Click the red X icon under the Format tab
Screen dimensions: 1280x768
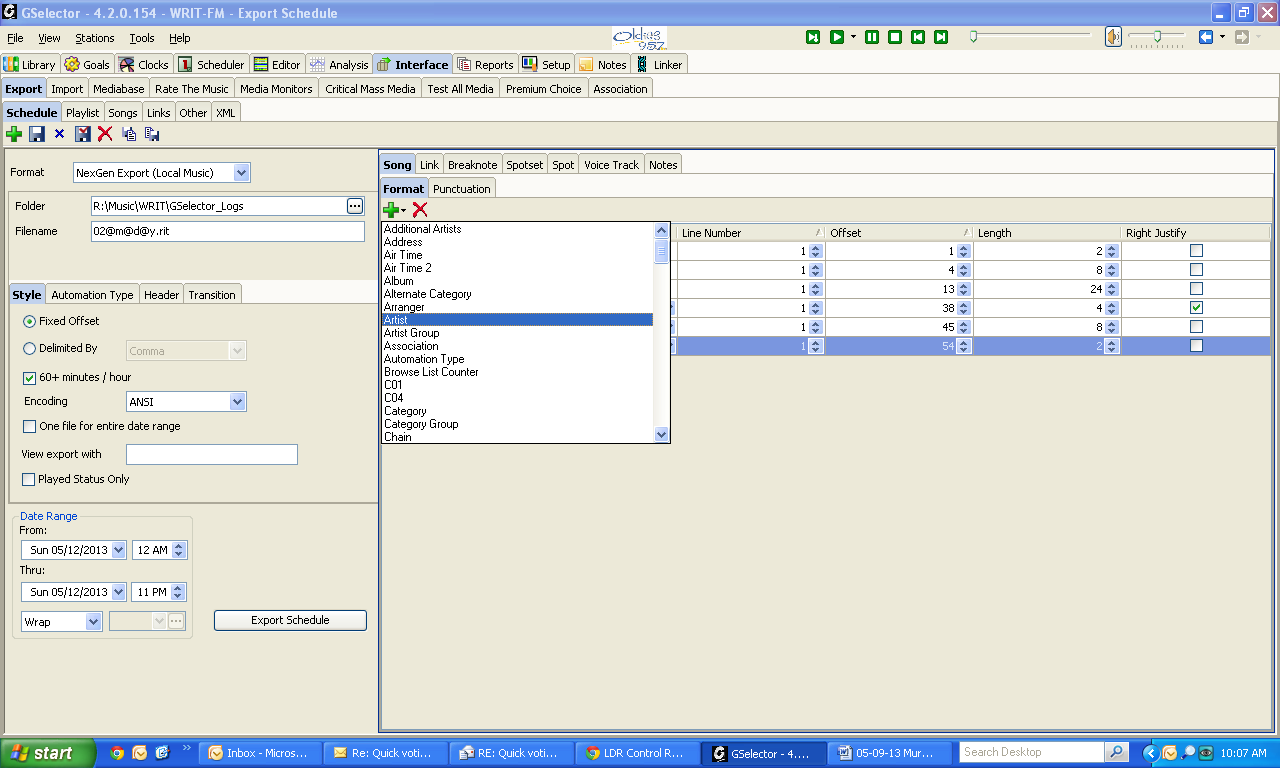click(420, 209)
